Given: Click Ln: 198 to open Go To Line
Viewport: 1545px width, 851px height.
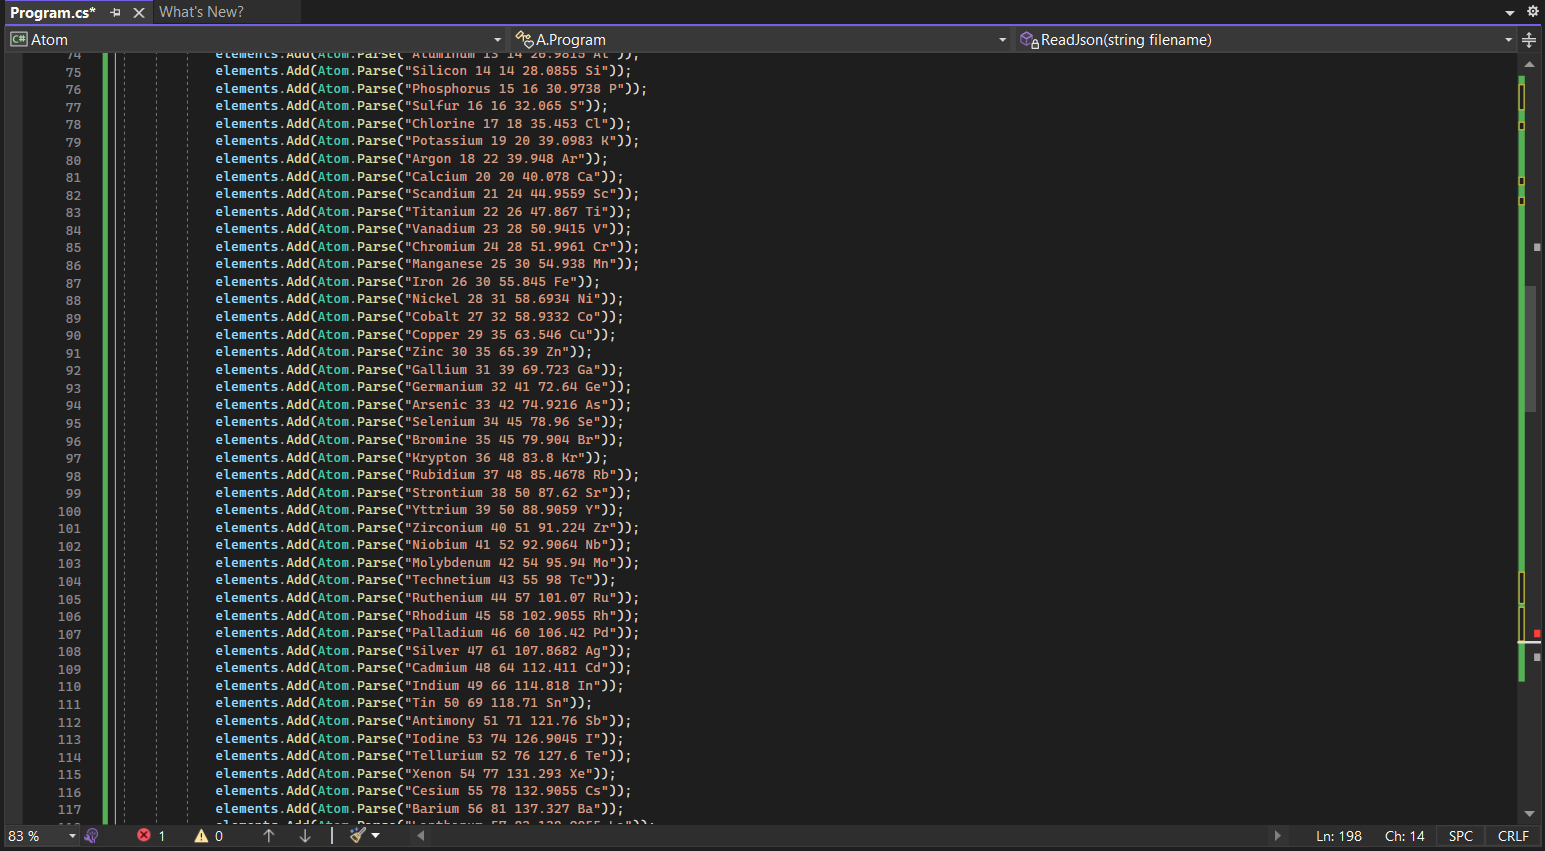Looking at the screenshot, I should pos(1339,836).
